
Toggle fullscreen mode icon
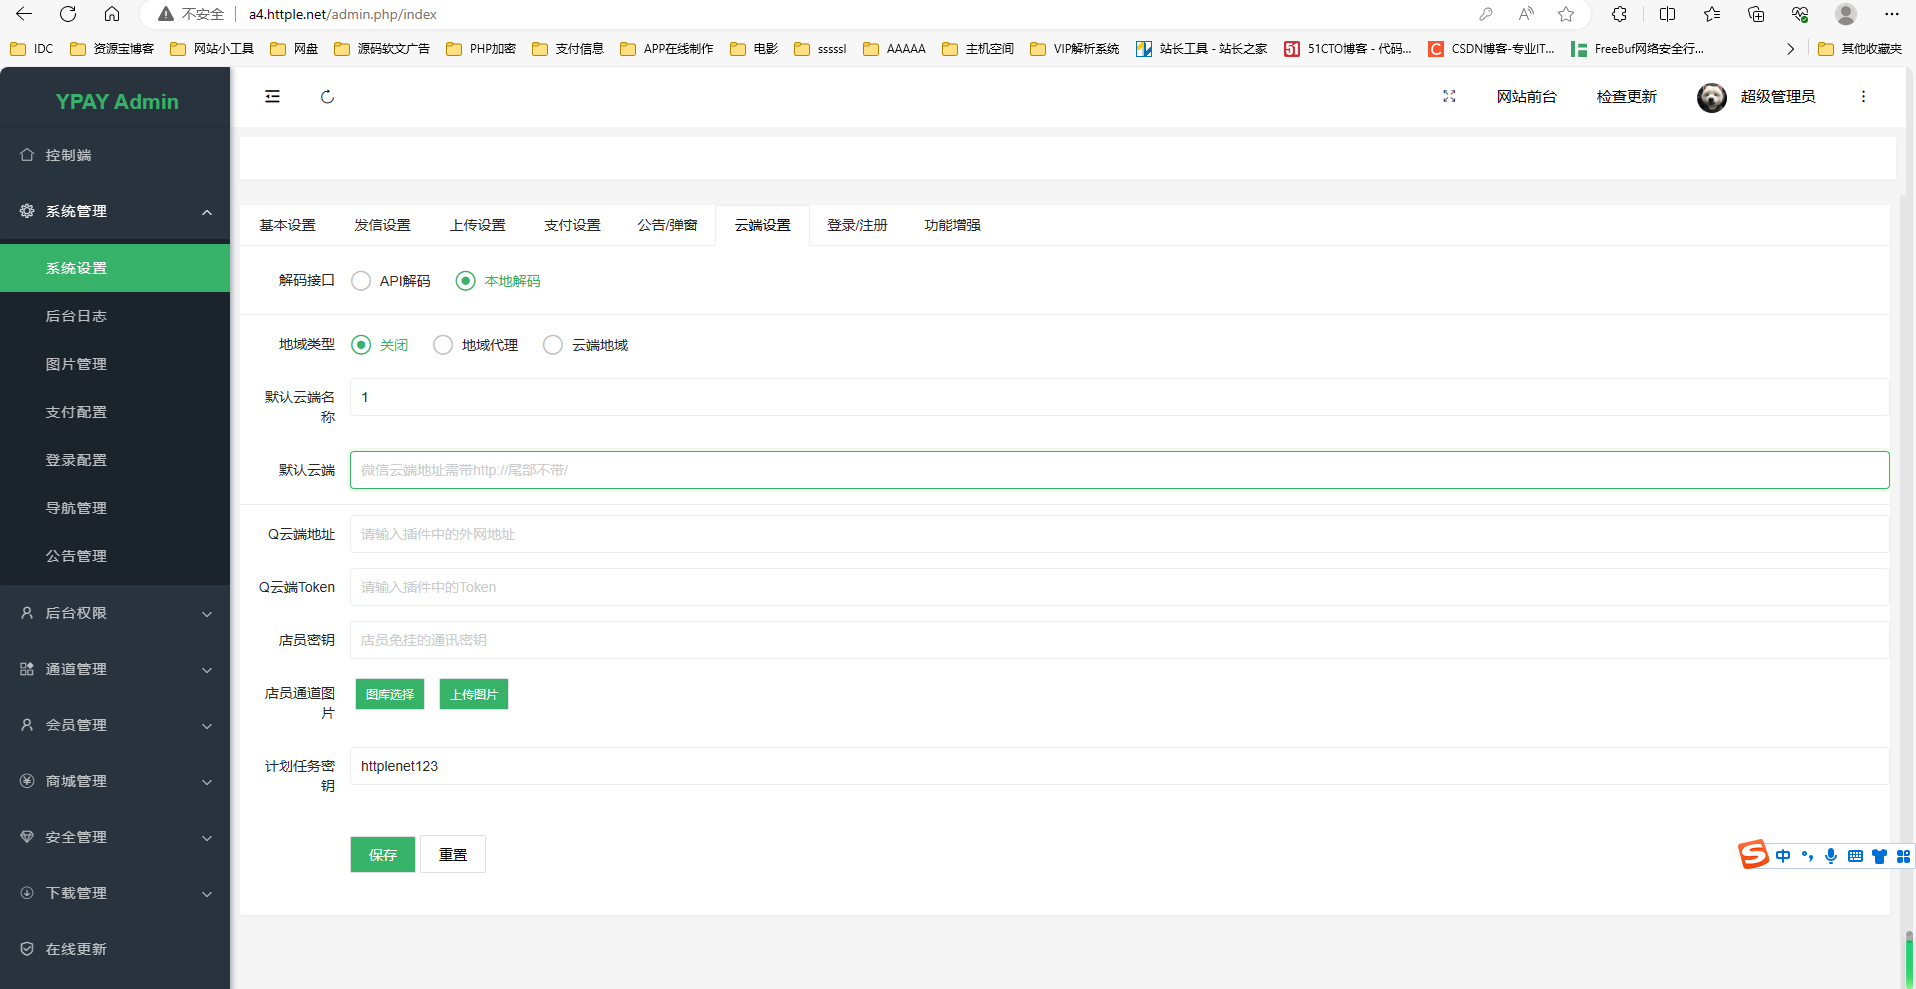1449,97
